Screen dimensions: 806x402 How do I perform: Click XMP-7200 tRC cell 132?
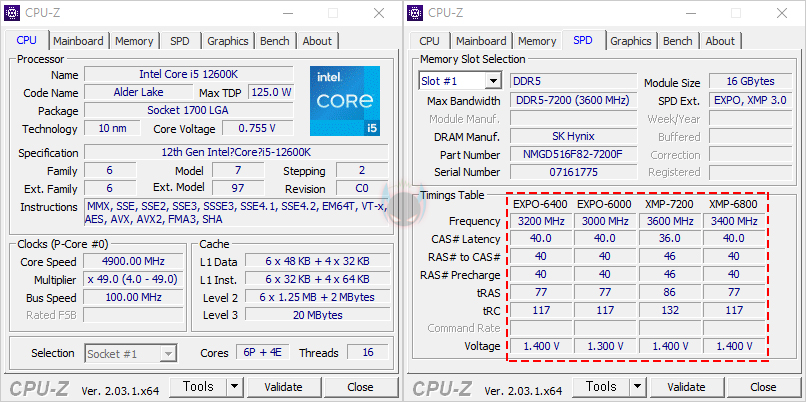(670, 310)
